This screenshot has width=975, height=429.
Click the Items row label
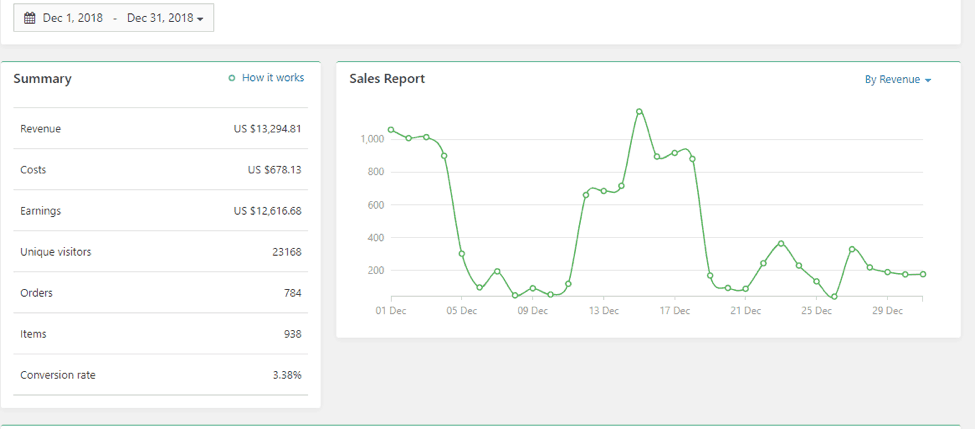(x=33, y=334)
